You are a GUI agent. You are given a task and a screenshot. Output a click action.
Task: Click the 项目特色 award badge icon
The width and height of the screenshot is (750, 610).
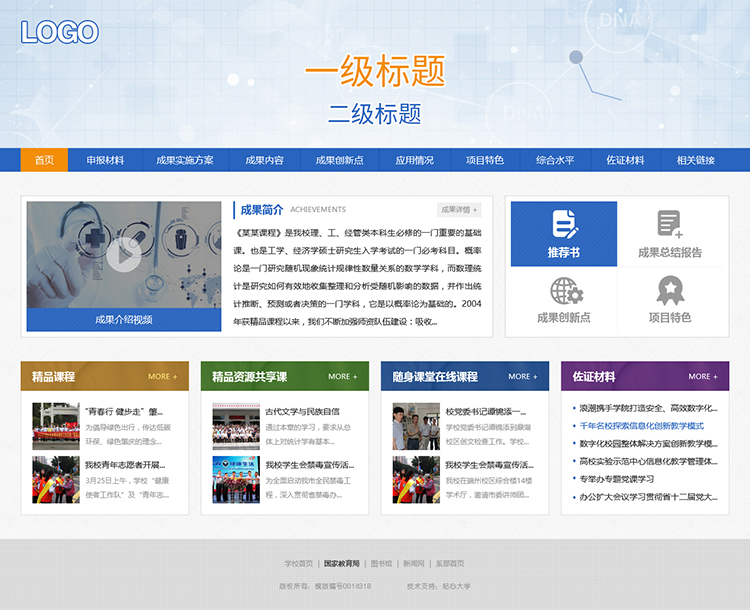[670, 291]
